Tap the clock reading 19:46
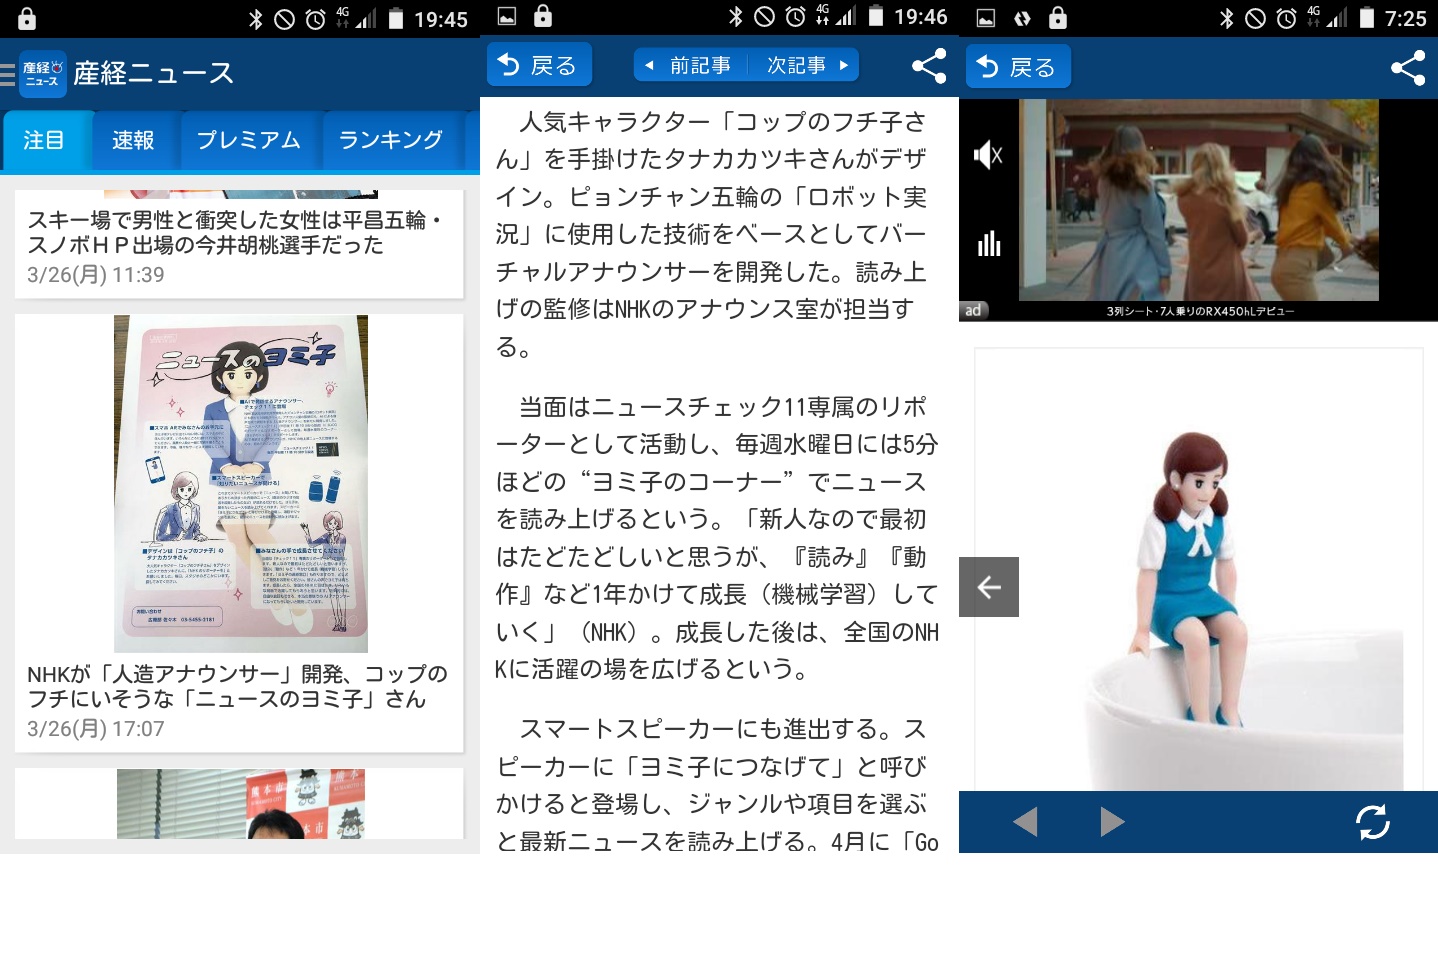This screenshot has width=1438, height=970. coord(921,17)
